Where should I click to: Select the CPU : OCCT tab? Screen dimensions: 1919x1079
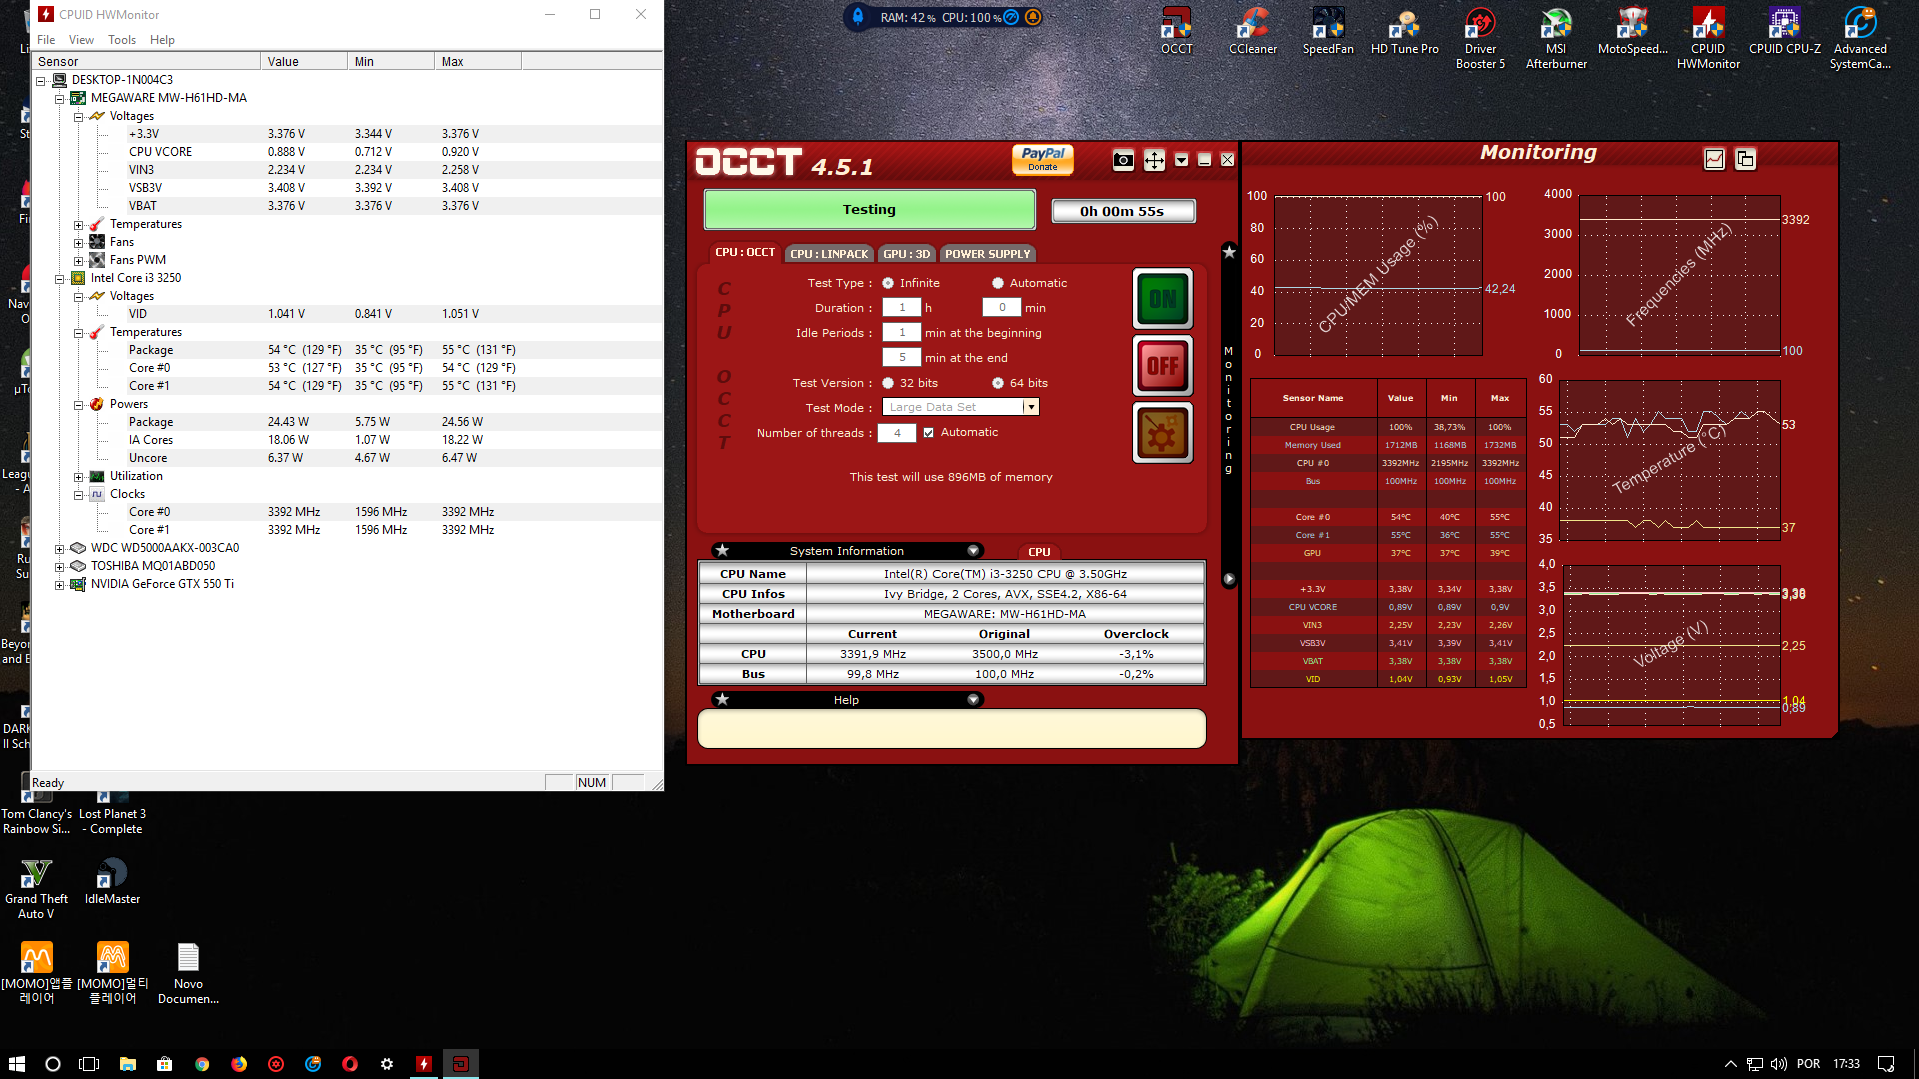(745, 253)
